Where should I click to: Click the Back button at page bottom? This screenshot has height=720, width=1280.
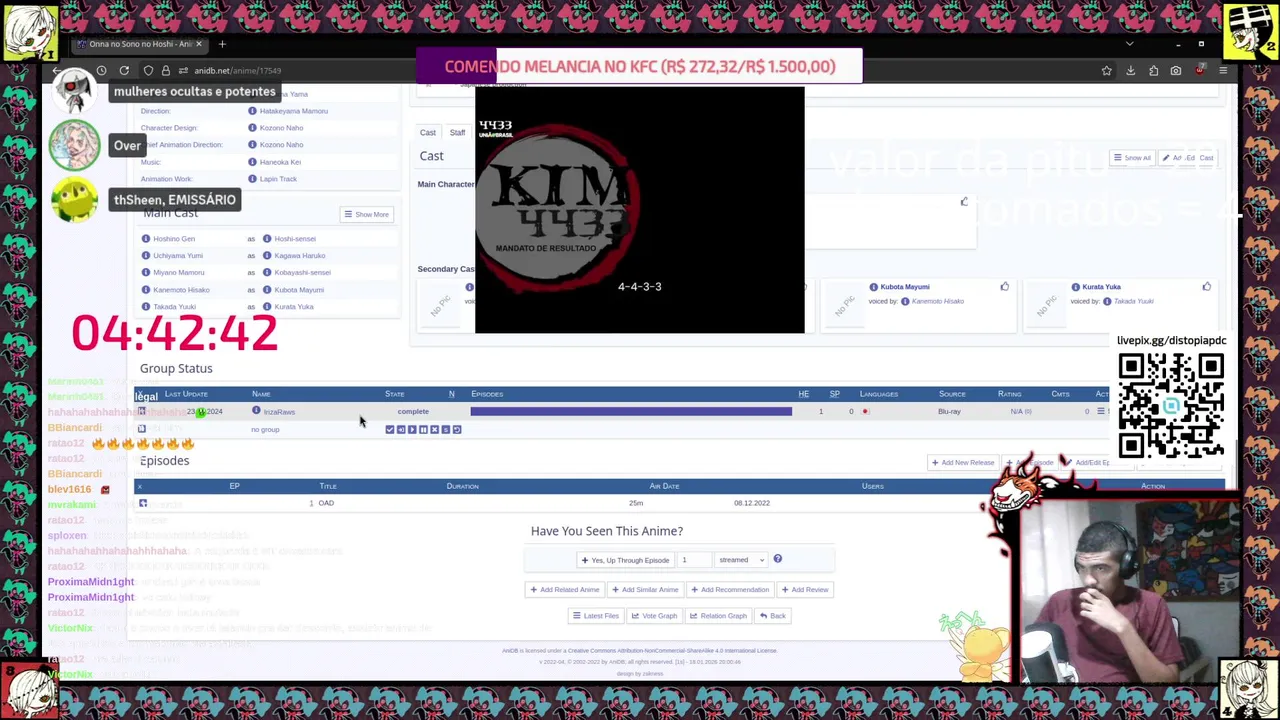772,616
